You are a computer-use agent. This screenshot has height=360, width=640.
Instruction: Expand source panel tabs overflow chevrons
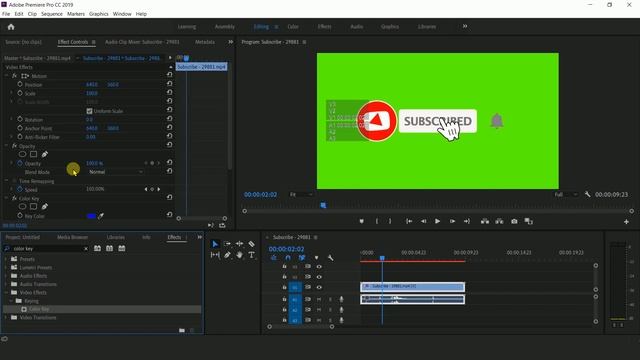pyautogui.click(x=231, y=42)
